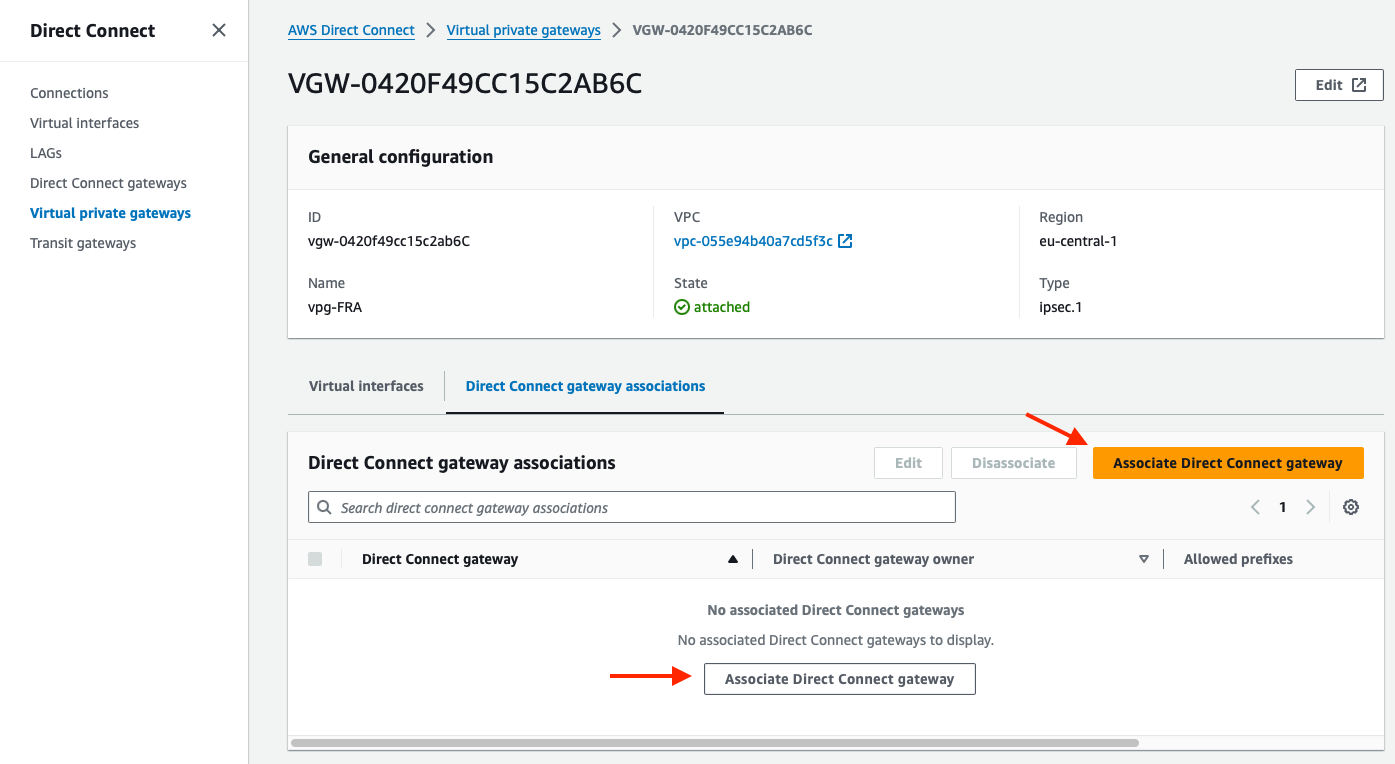Viewport: 1395px width, 764px height.
Task: Open vpc-055e94b40a7cd5f3c link
Action: pos(753,241)
